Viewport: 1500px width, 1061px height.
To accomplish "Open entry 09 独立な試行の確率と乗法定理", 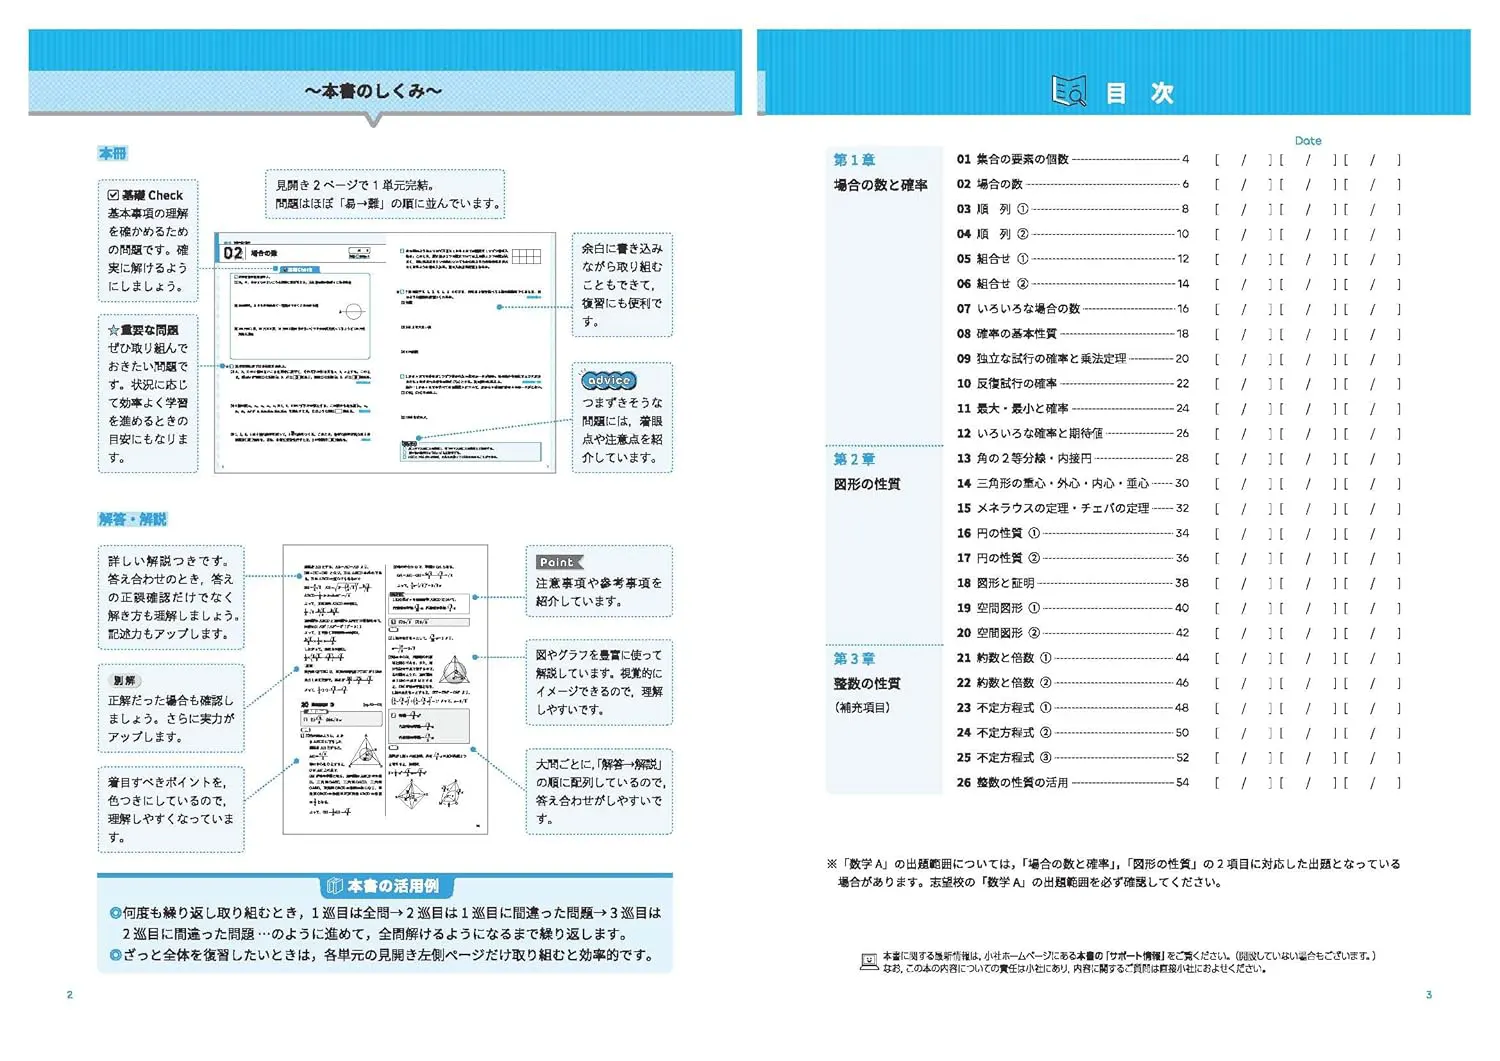I will tap(1072, 359).
